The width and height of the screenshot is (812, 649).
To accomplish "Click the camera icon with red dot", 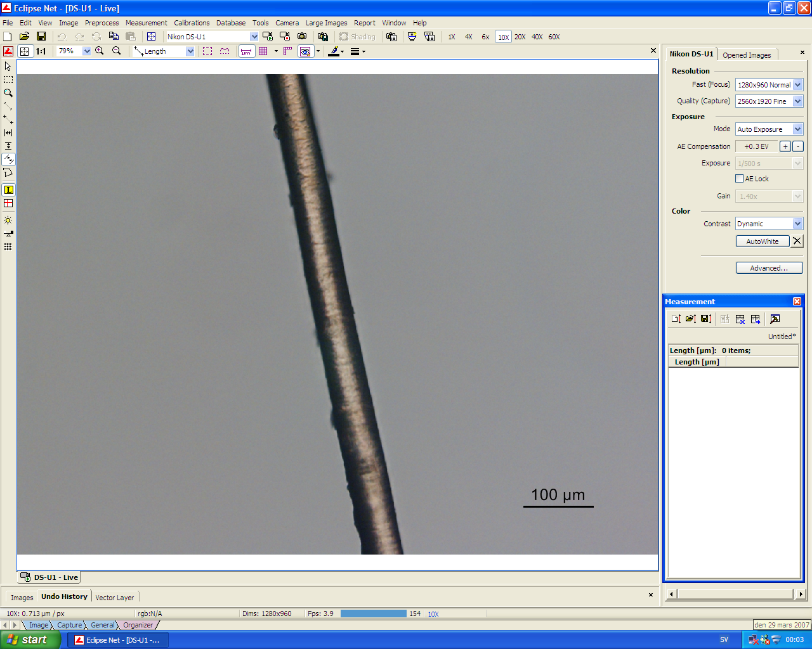I will (x=285, y=36).
